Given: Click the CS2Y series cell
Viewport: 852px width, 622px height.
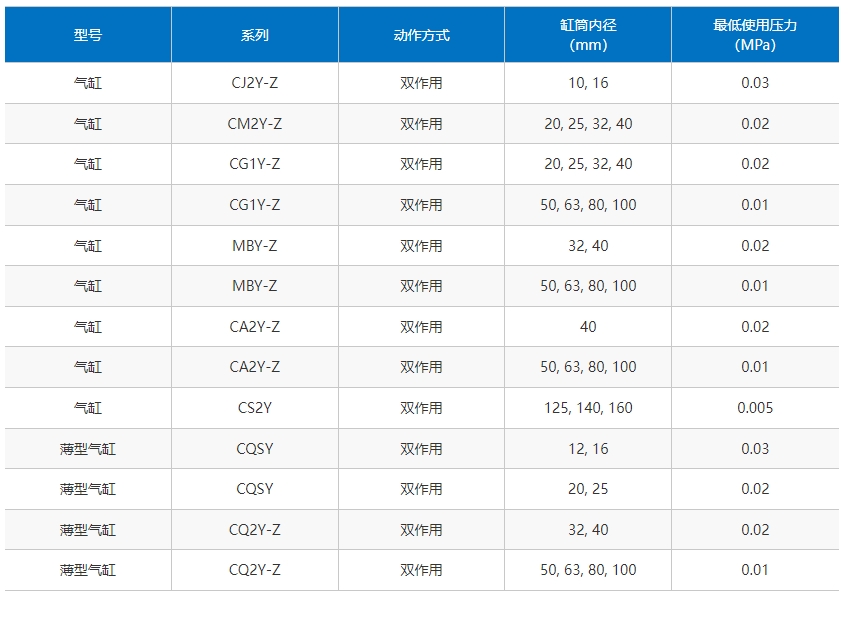Looking at the screenshot, I should click(x=255, y=407).
